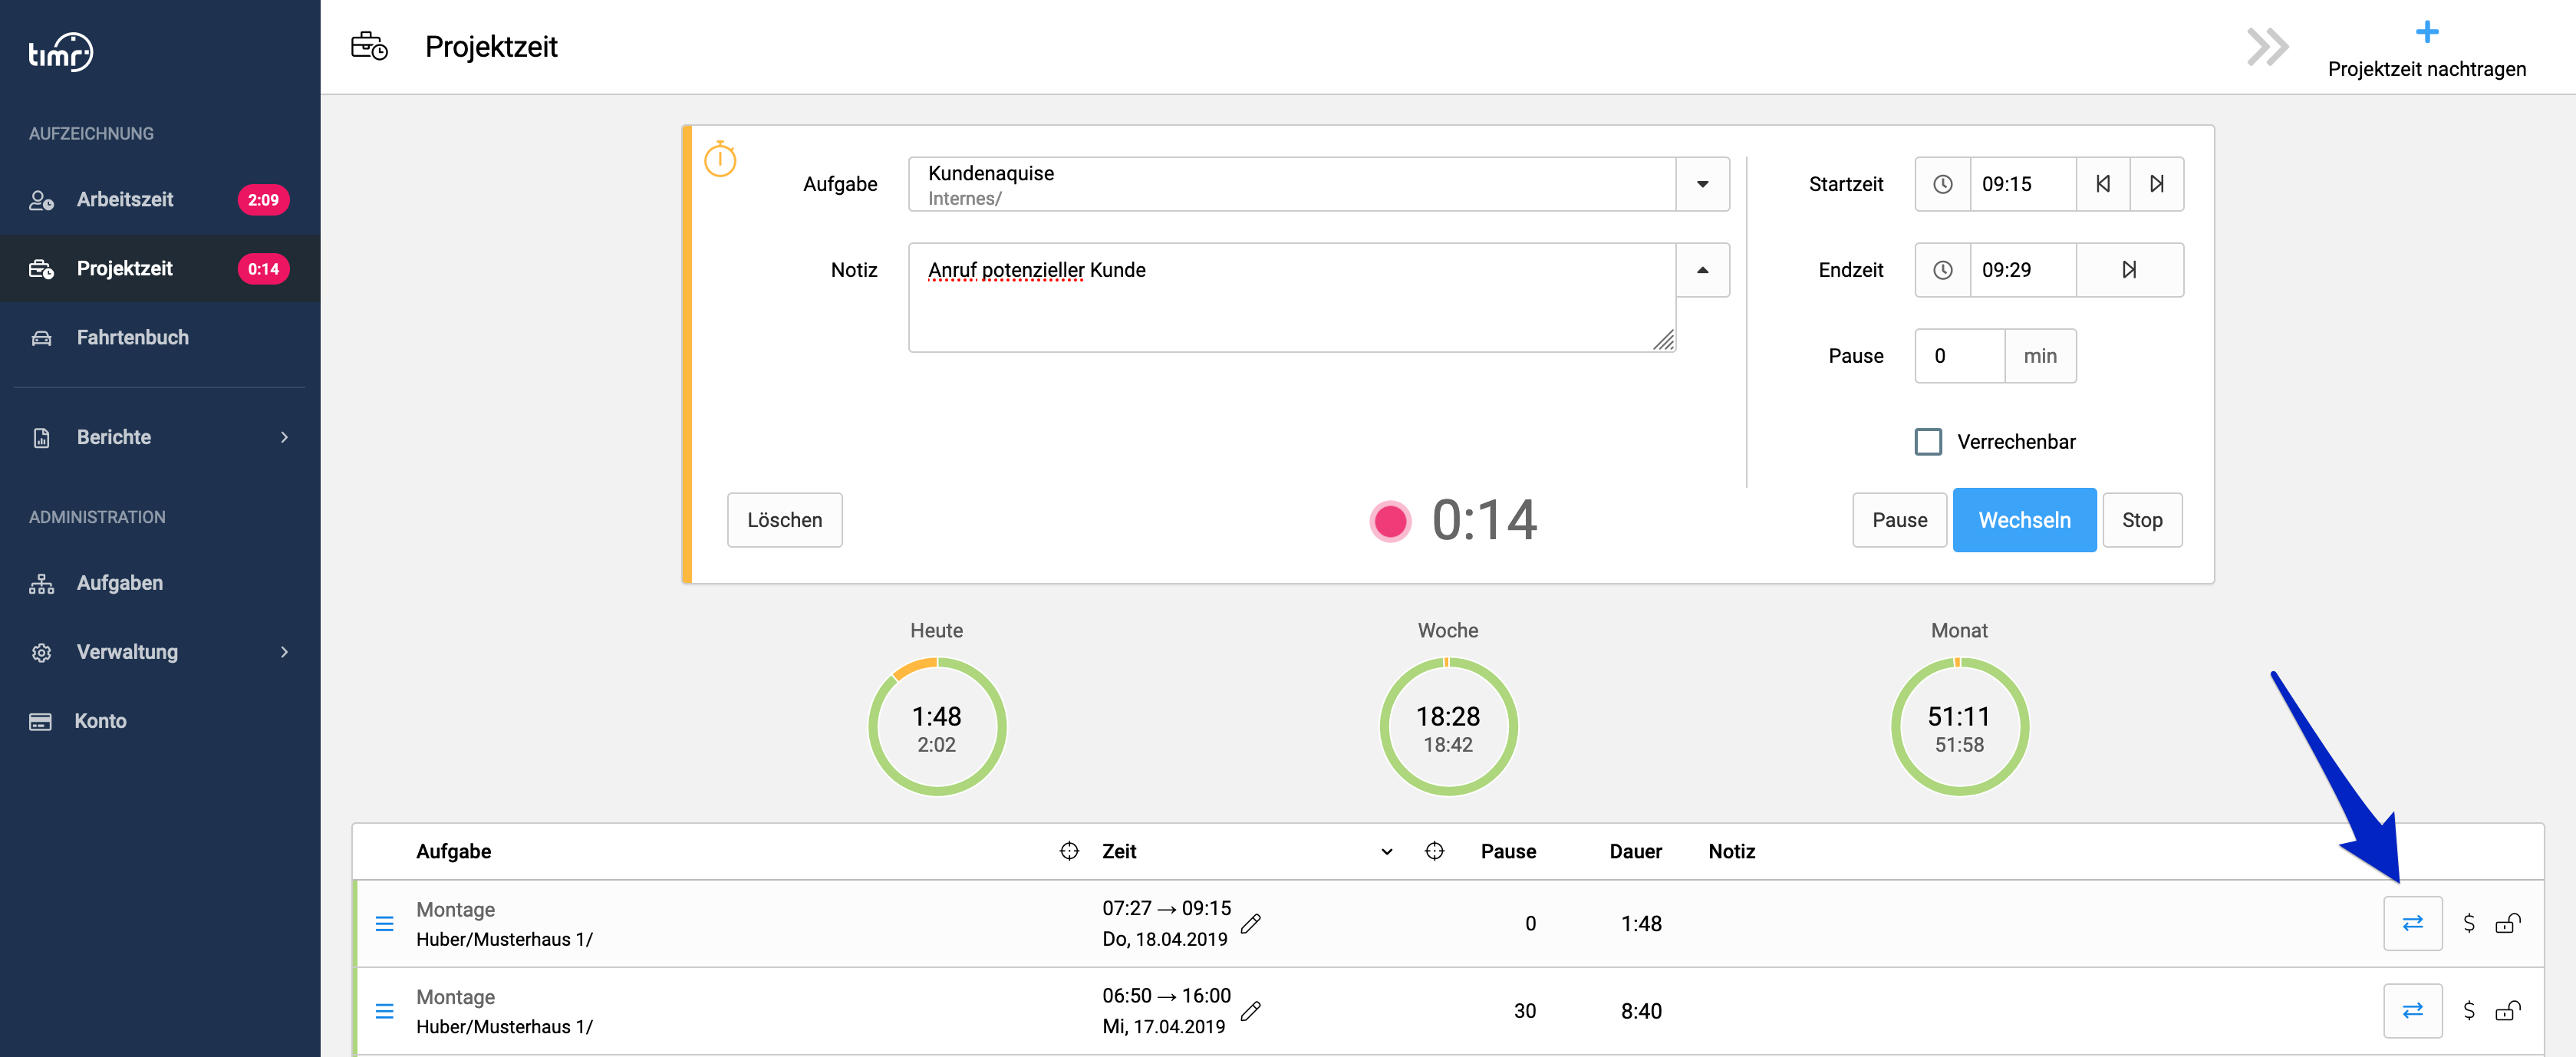Click the clock icon beside Endzeit
2576x1057 pixels.
pos(1942,270)
